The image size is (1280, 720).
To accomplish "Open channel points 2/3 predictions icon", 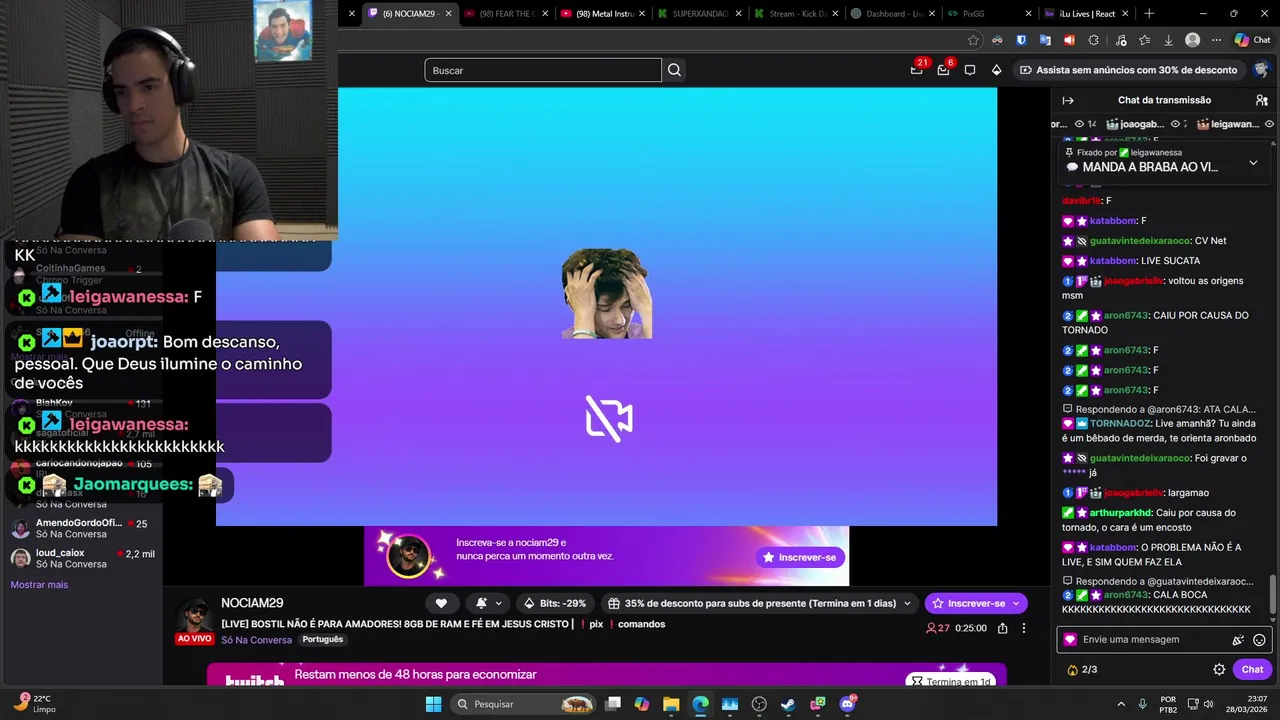I will click(1082, 670).
